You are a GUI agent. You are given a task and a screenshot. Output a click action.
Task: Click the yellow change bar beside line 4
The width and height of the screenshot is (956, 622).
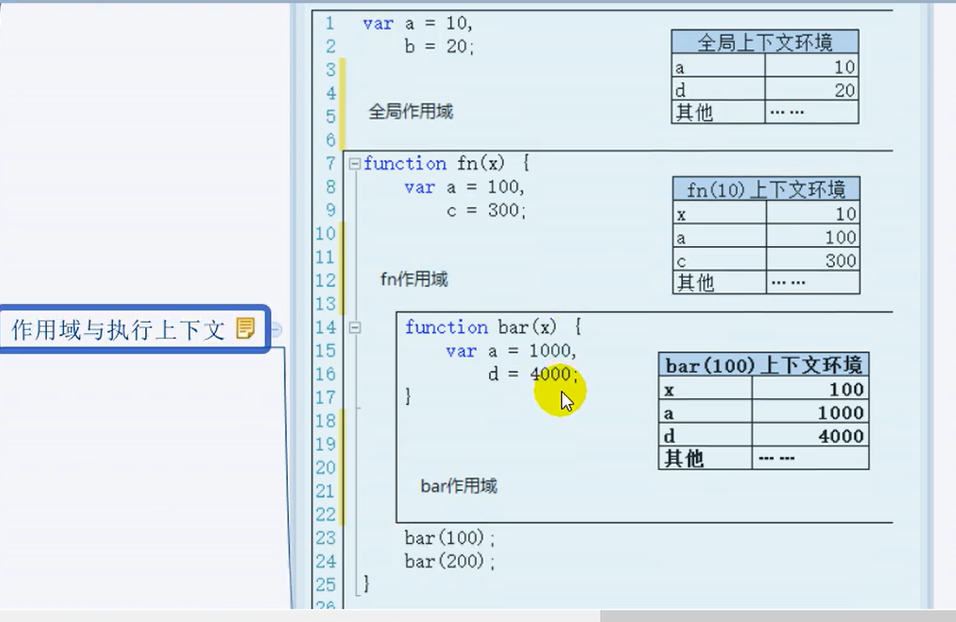tap(344, 93)
